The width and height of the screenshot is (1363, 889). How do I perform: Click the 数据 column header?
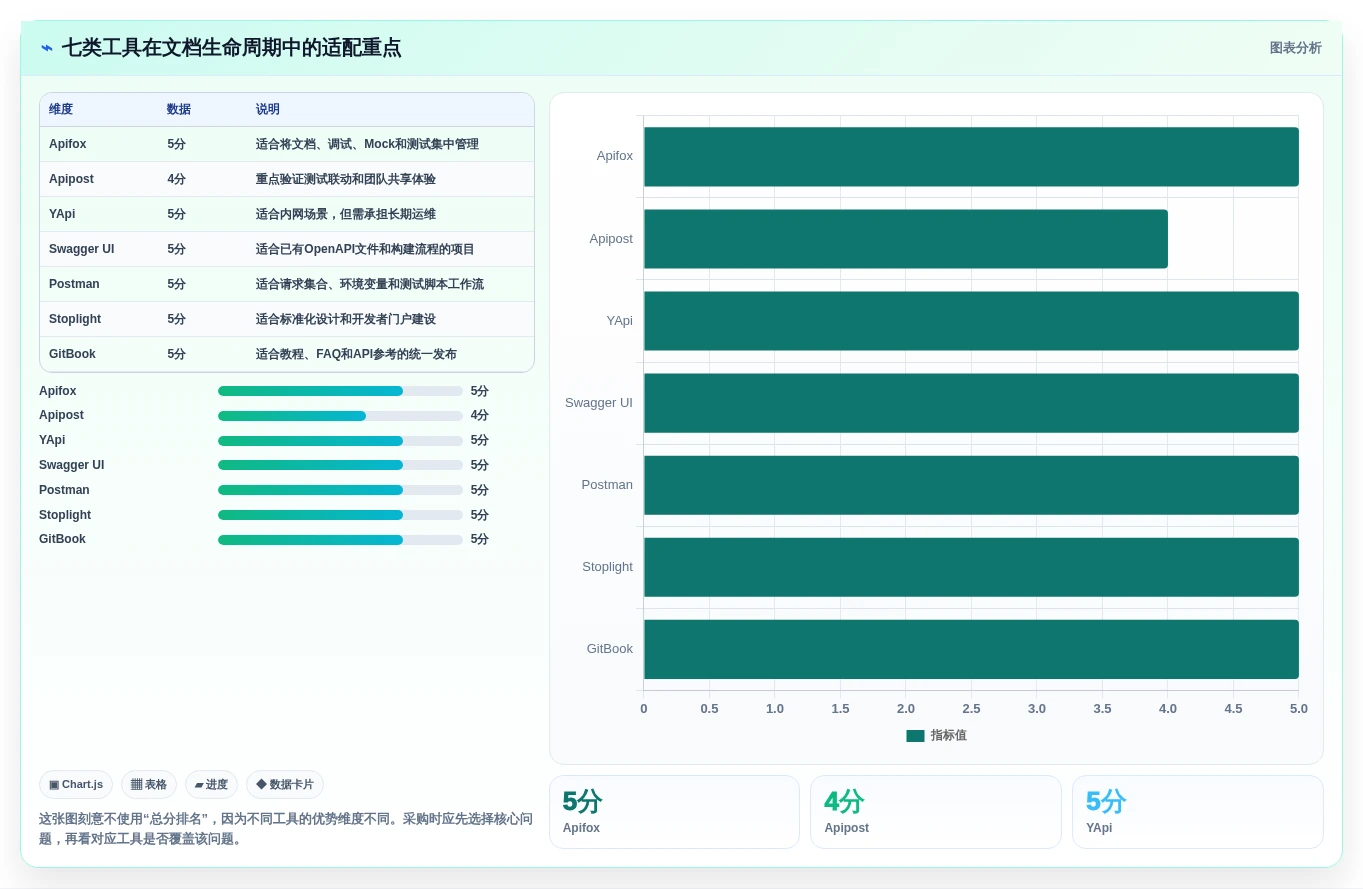pyautogui.click(x=179, y=109)
